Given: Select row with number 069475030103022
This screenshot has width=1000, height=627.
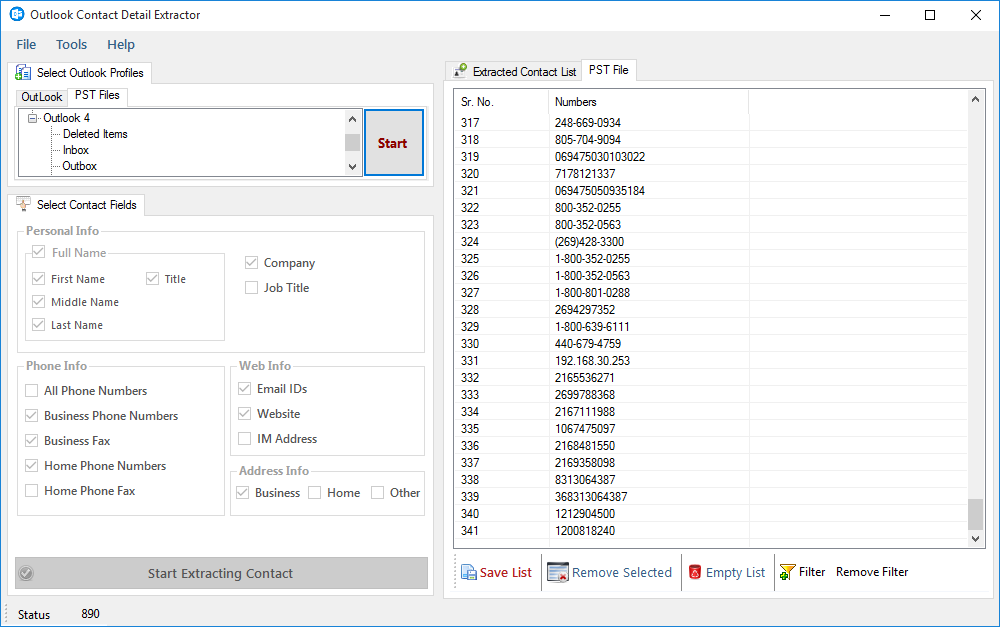Looking at the screenshot, I should (711, 156).
